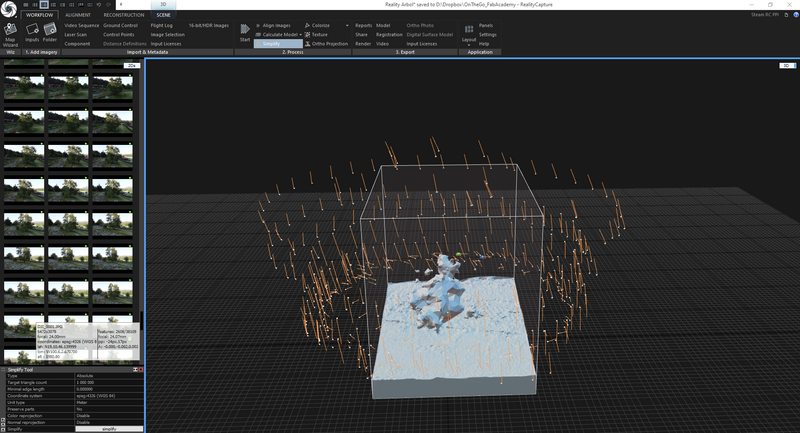Viewport: 800px width, 433px height.
Task: Open the 3D view selector in the viewport corner
Action: 787,65
